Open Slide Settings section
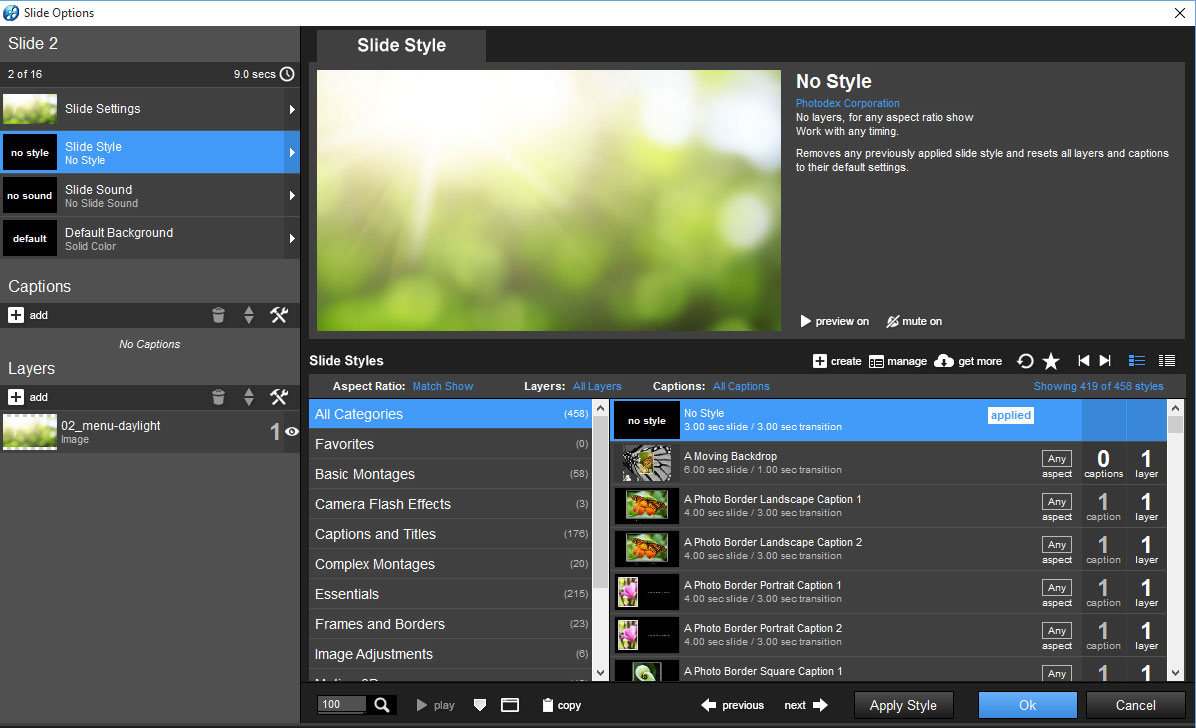This screenshot has width=1196, height=728. tap(150, 109)
